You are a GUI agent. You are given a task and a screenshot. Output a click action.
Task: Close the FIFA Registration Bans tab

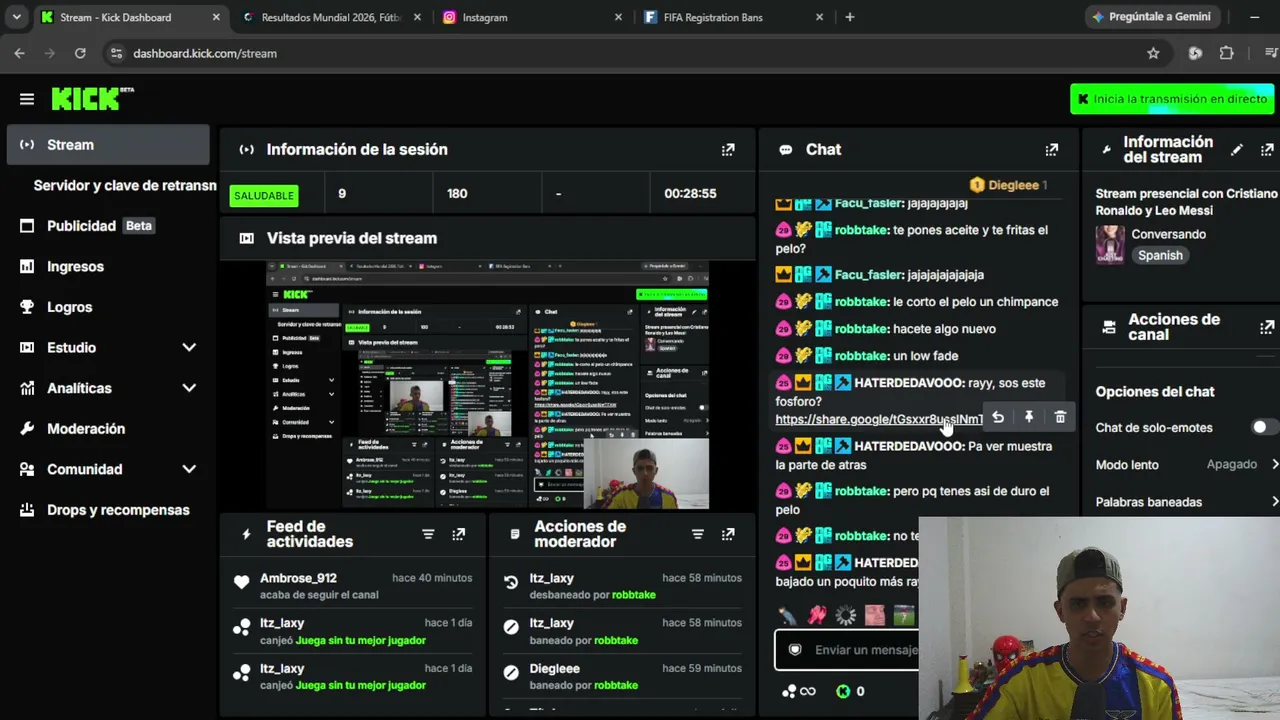point(820,17)
